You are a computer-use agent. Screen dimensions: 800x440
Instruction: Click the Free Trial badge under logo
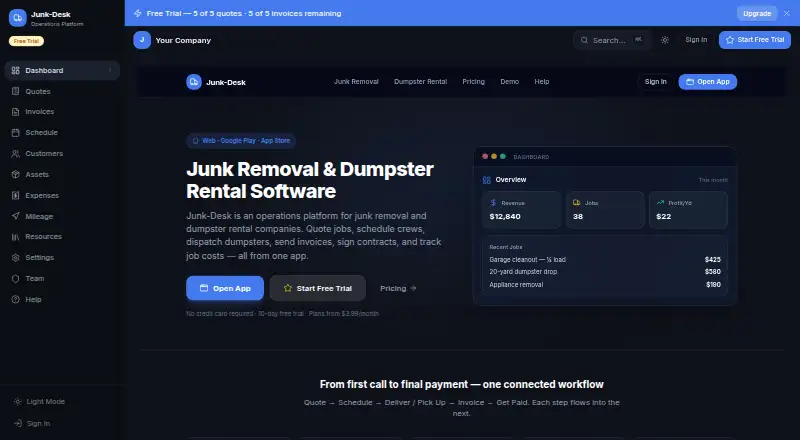pyautogui.click(x=26, y=41)
